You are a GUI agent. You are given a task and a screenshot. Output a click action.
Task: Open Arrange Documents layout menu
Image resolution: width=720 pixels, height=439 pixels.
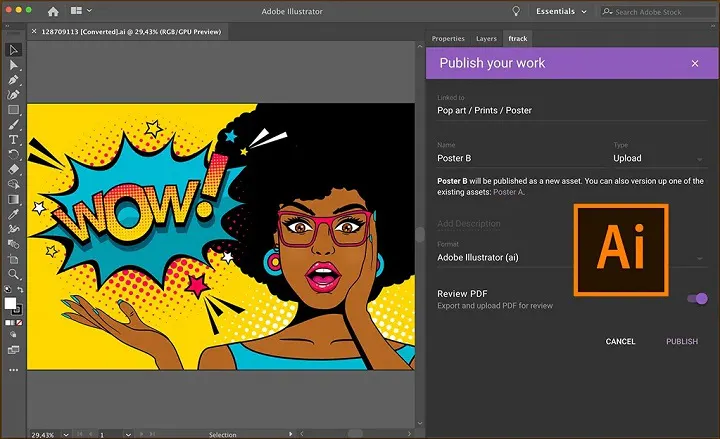tap(81, 11)
